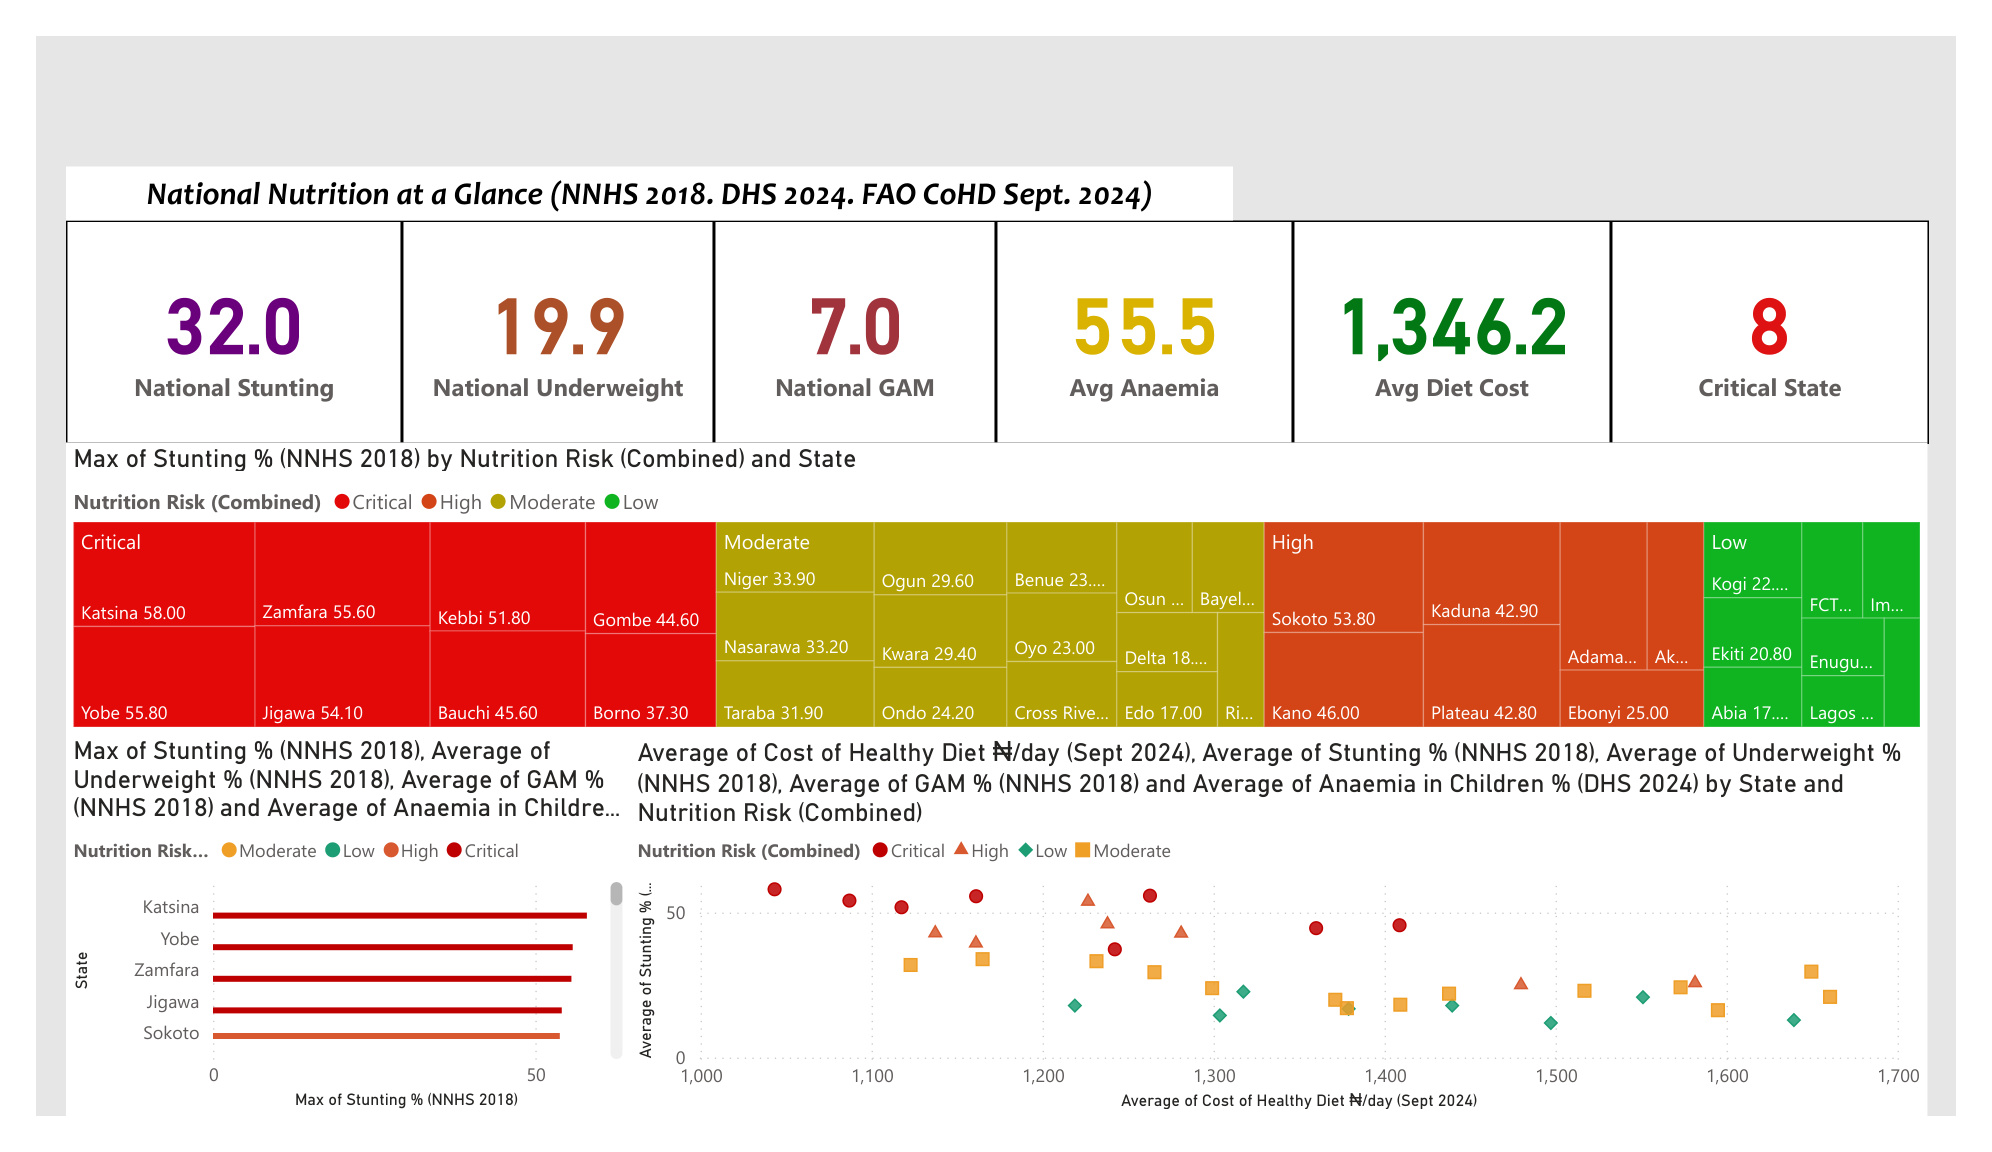
Task: Select Katsina 58.00 treemap tile
Action: [x=164, y=574]
